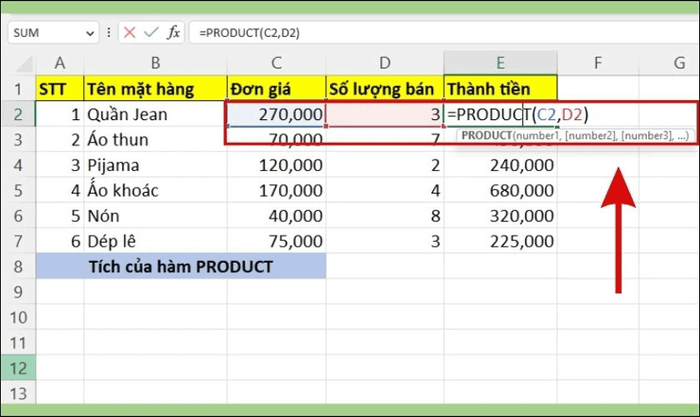Click the 'Thành tiền' header cell
This screenshot has width=700, height=417.
(500, 89)
